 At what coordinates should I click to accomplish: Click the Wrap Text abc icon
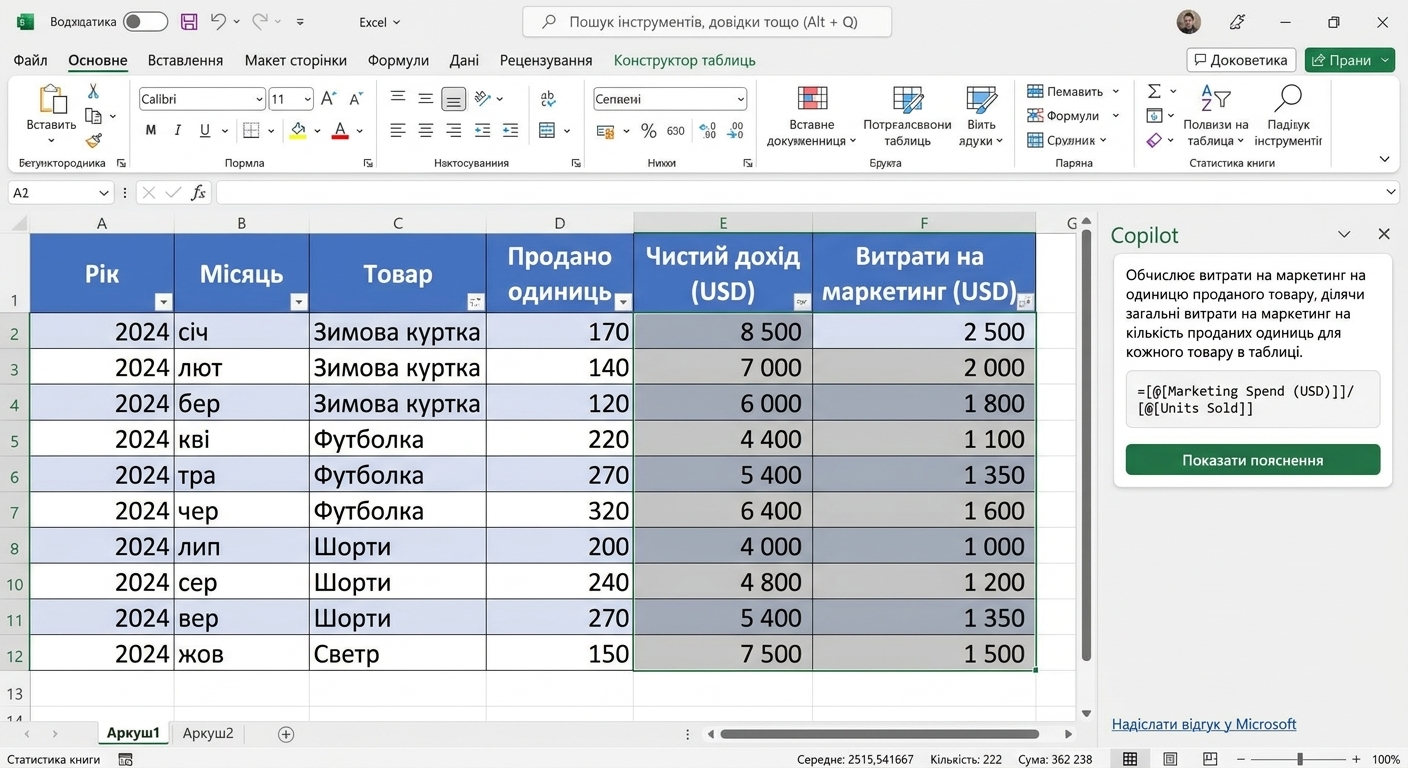pos(547,98)
